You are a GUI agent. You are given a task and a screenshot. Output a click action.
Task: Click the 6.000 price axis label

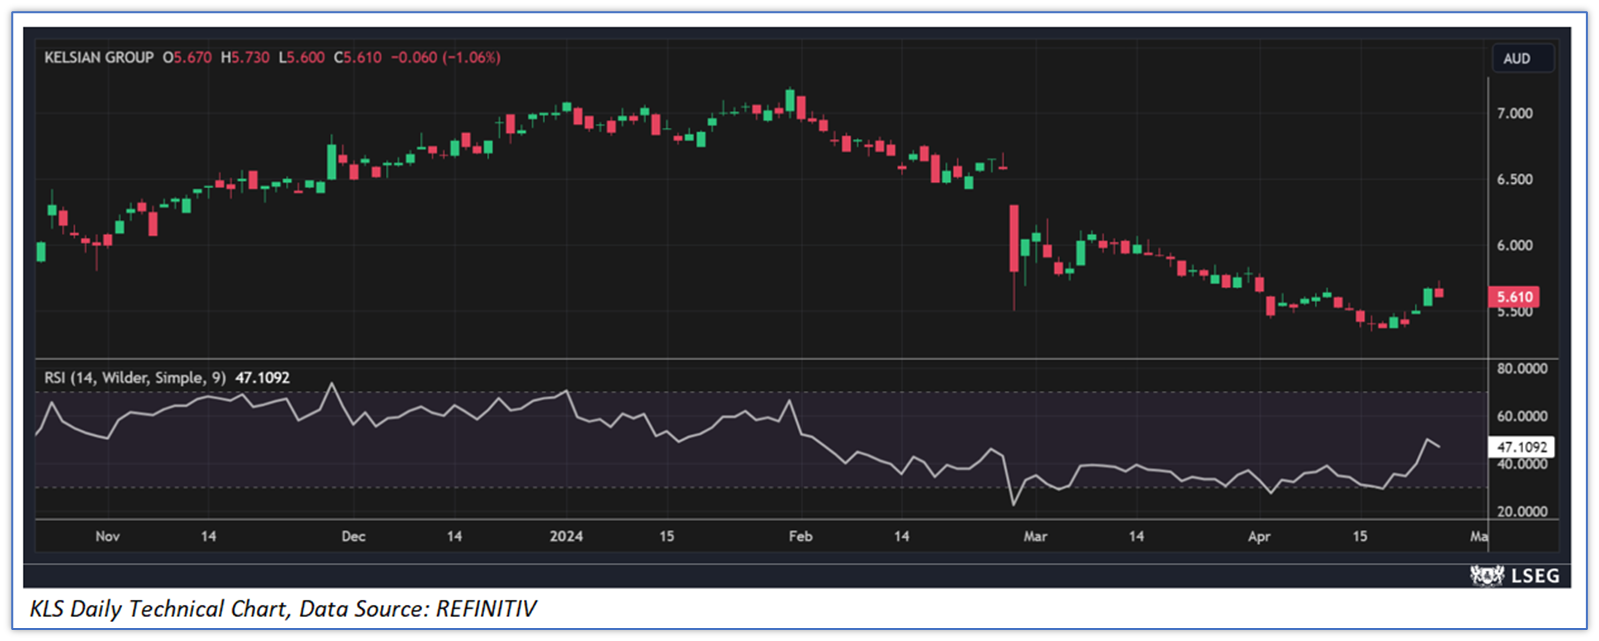coord(1514,245)
